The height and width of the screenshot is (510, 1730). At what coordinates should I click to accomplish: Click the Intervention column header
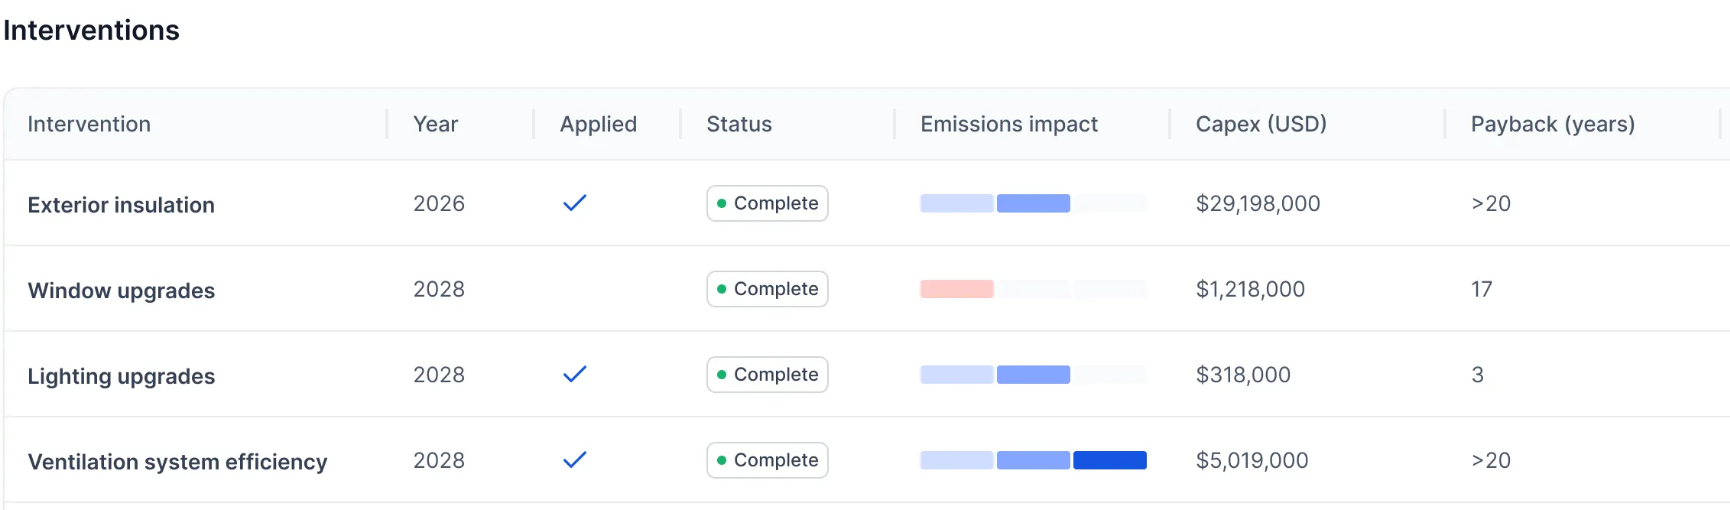click(89, 124)
